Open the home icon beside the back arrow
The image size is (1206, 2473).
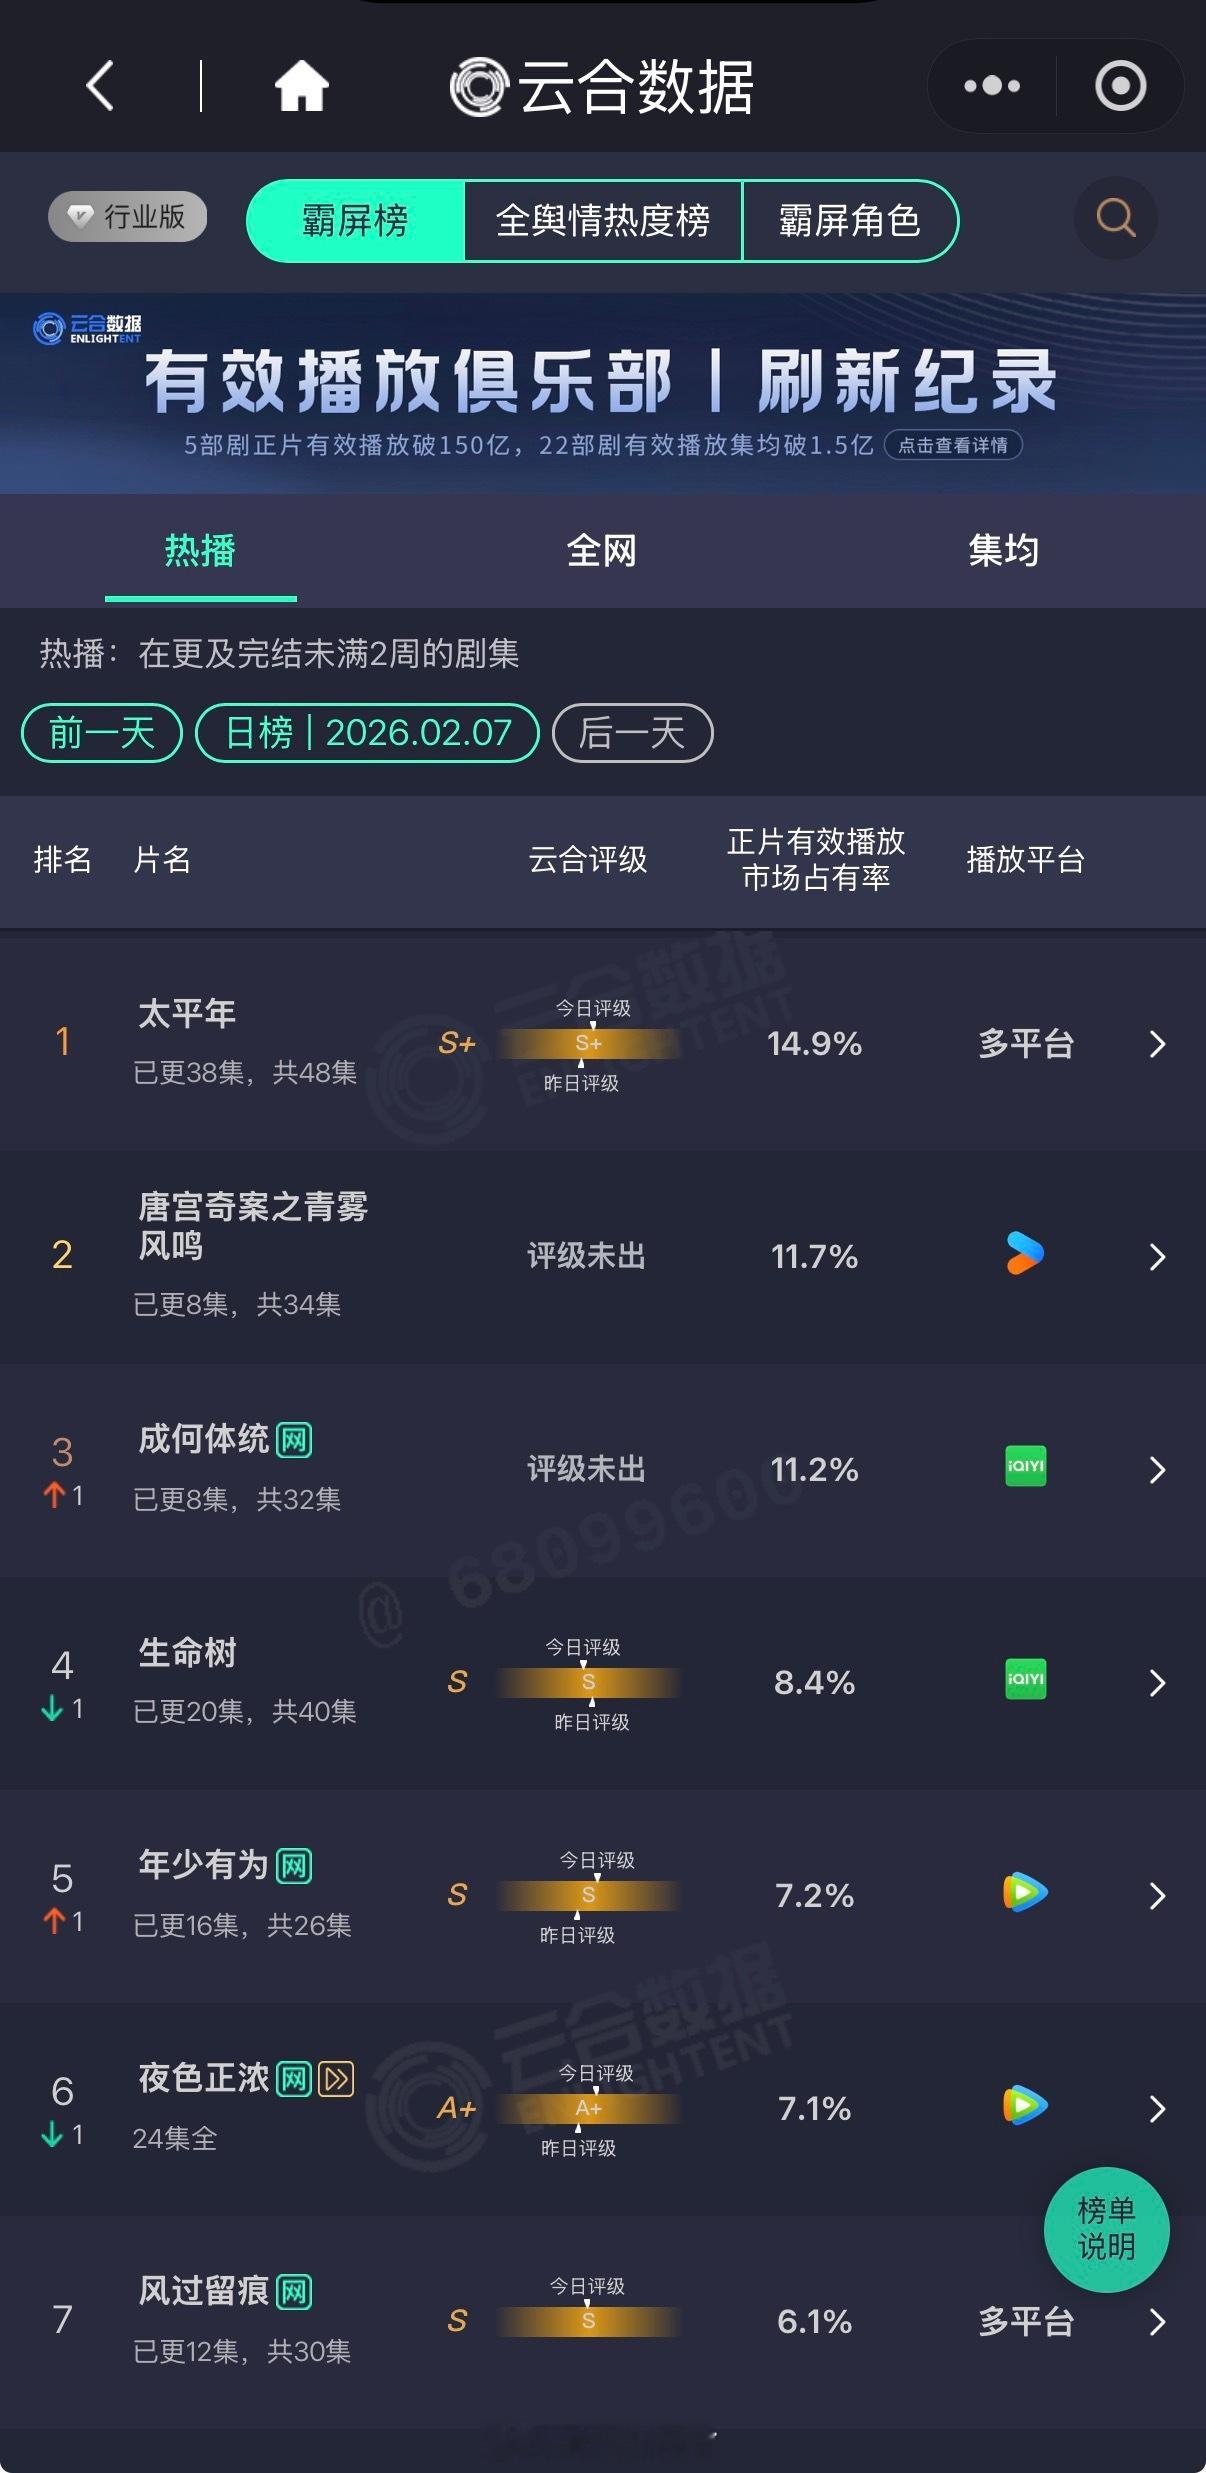click(x=301, y=85)
